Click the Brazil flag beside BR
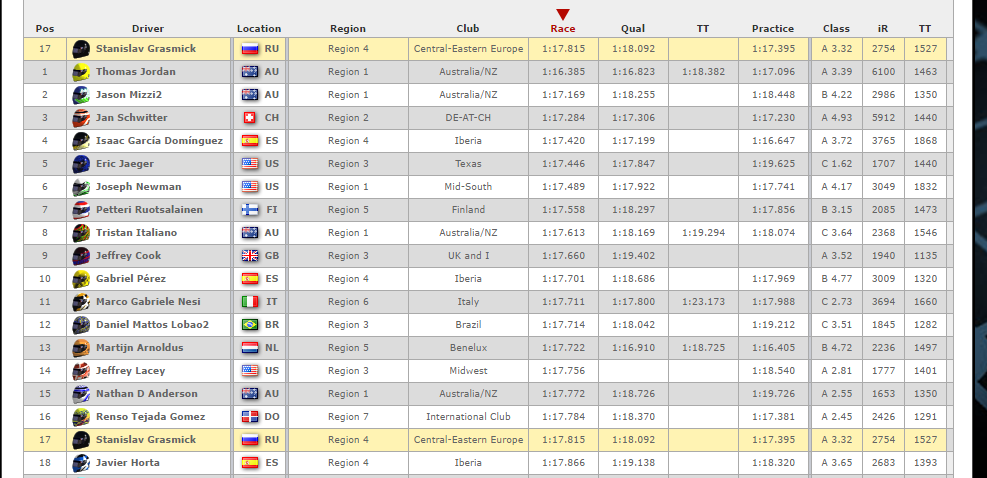Image resolution: width=987 pixels, height=478 pixels. (x=250, y=325)
